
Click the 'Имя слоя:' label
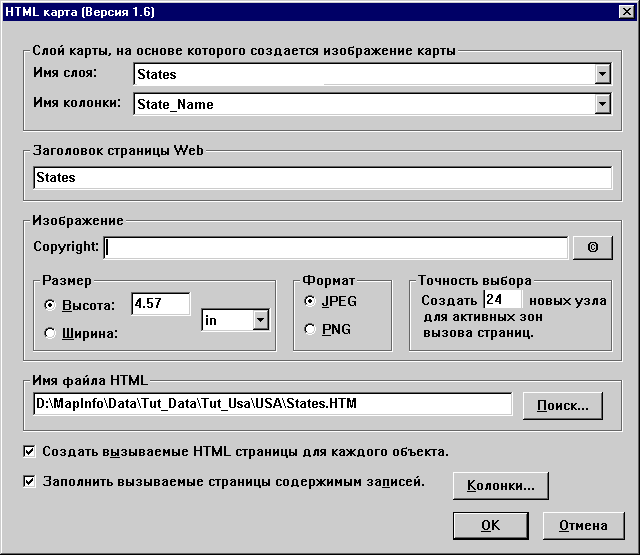(x=65, y=73)
